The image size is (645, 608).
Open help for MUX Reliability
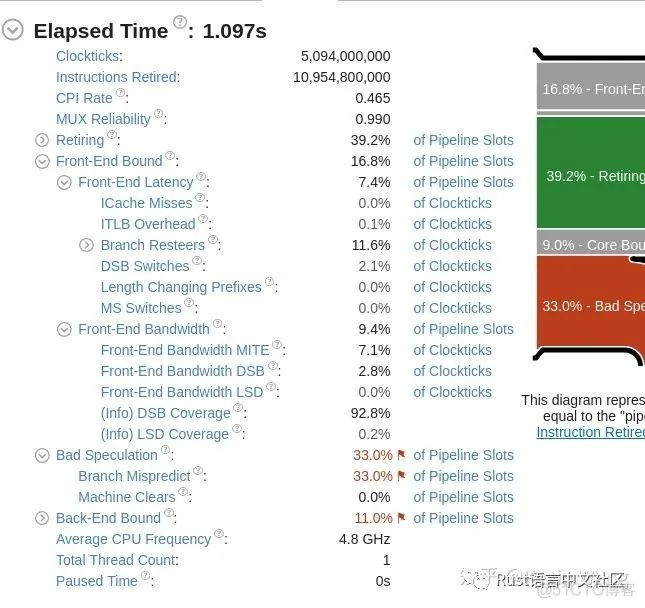(x=159, y=116)
